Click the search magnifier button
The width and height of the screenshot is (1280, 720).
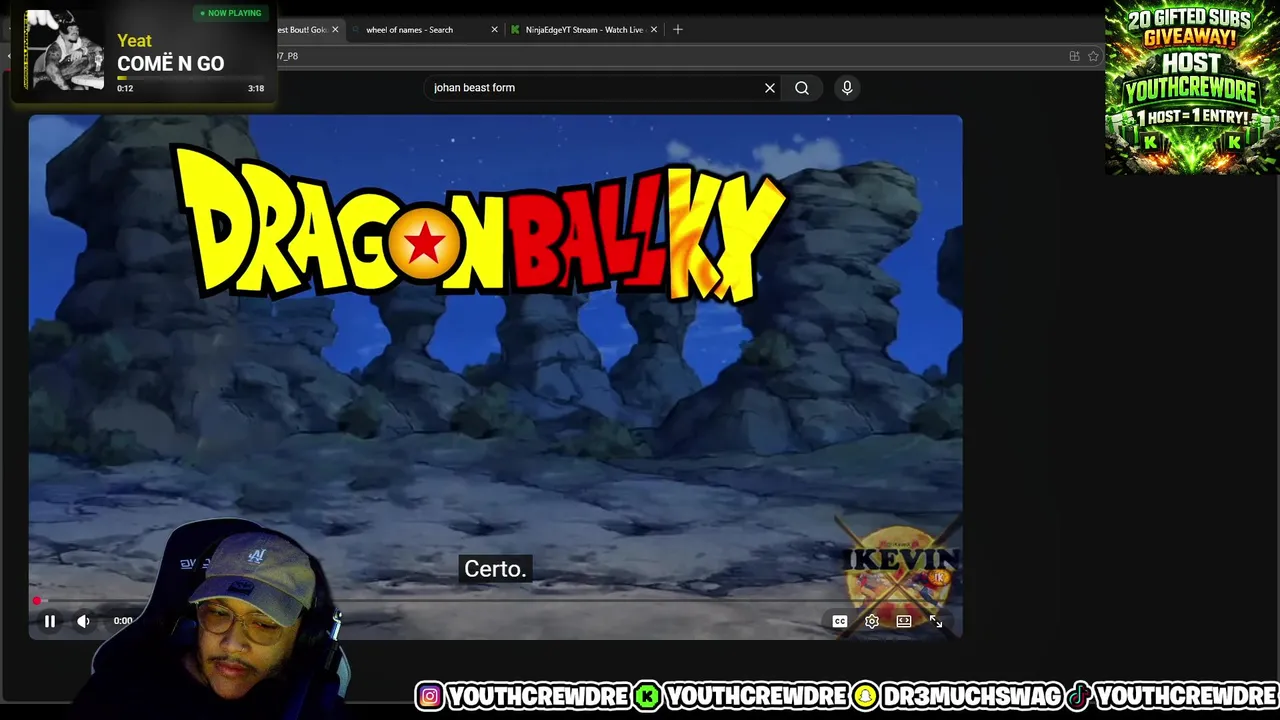point(802,88)
